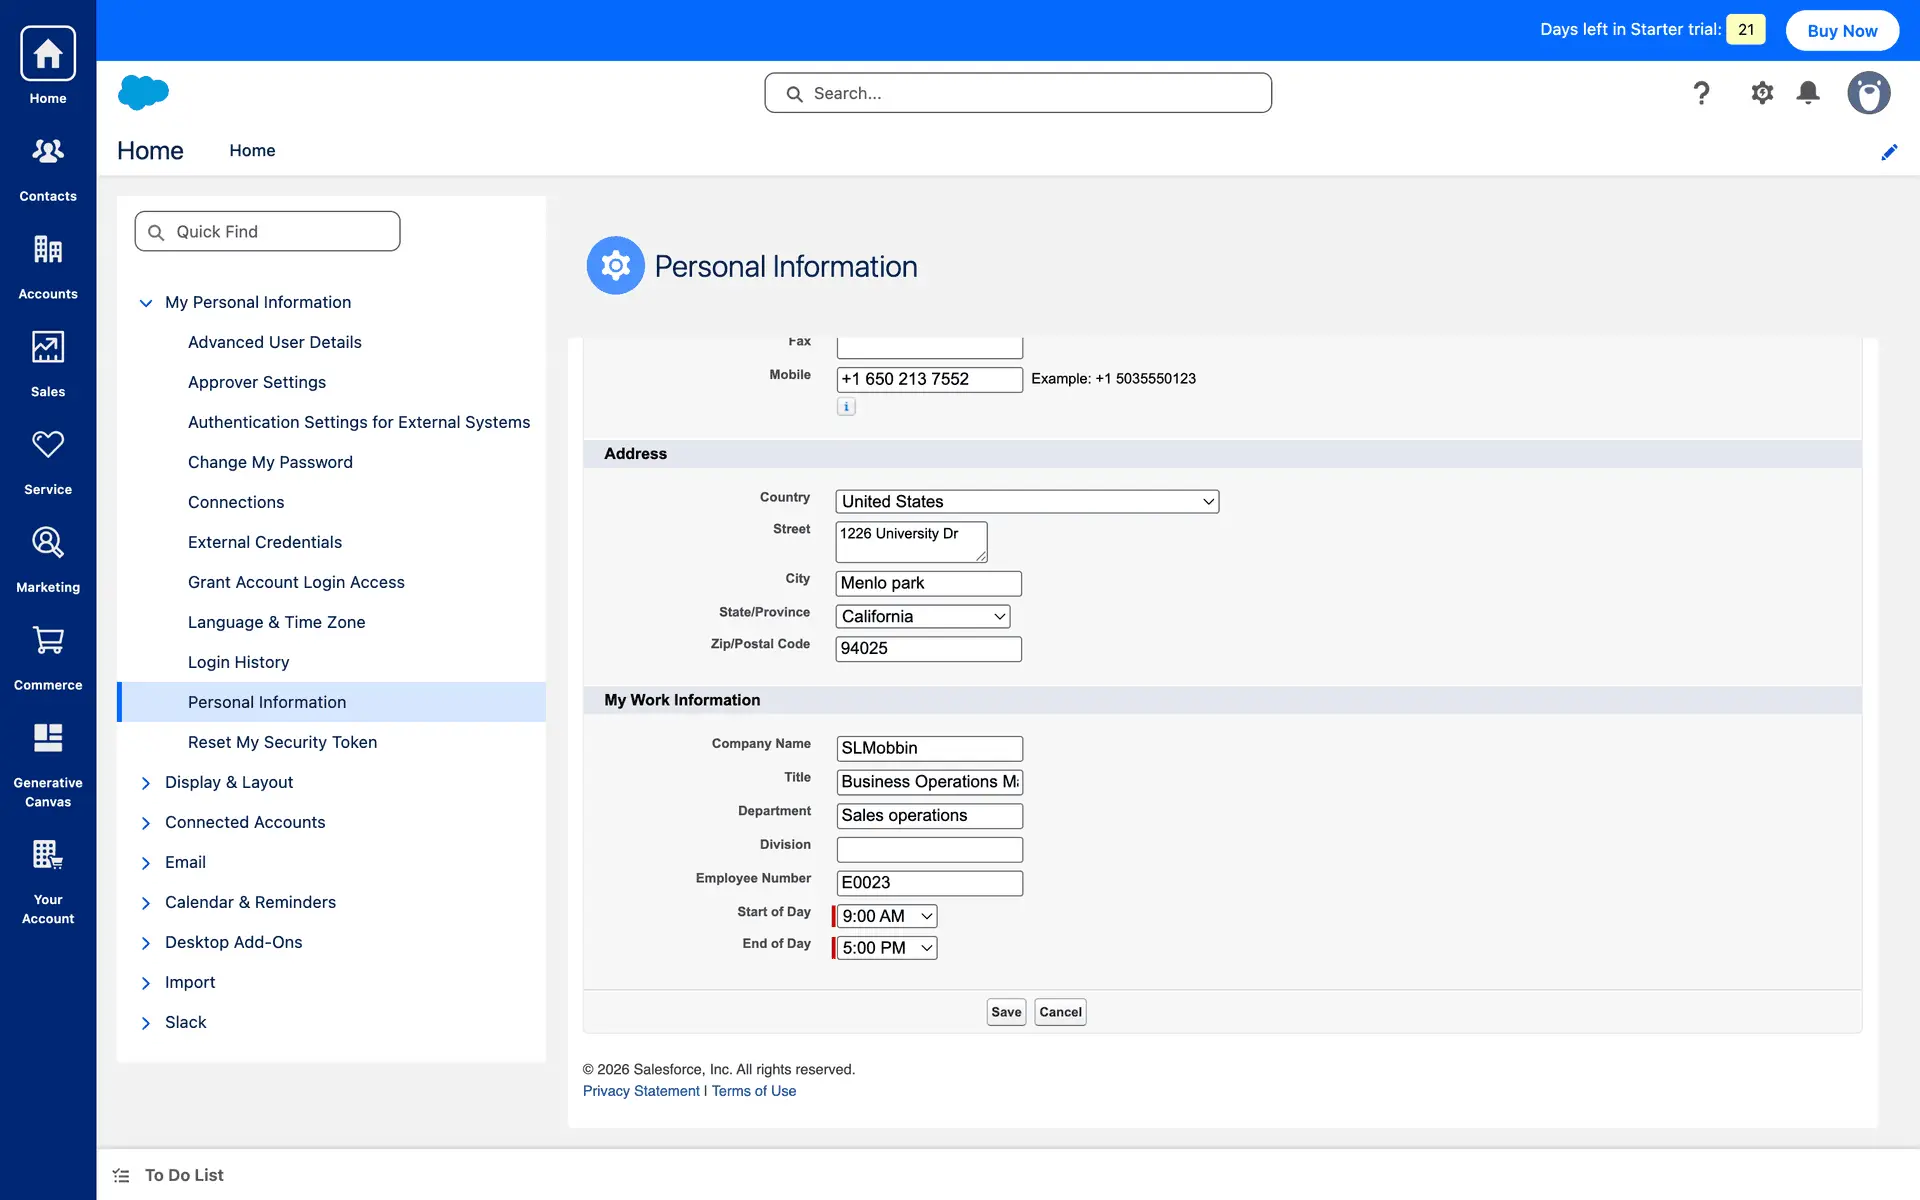
Task: Open Commerce cart icon
Action: coord(47,640)
